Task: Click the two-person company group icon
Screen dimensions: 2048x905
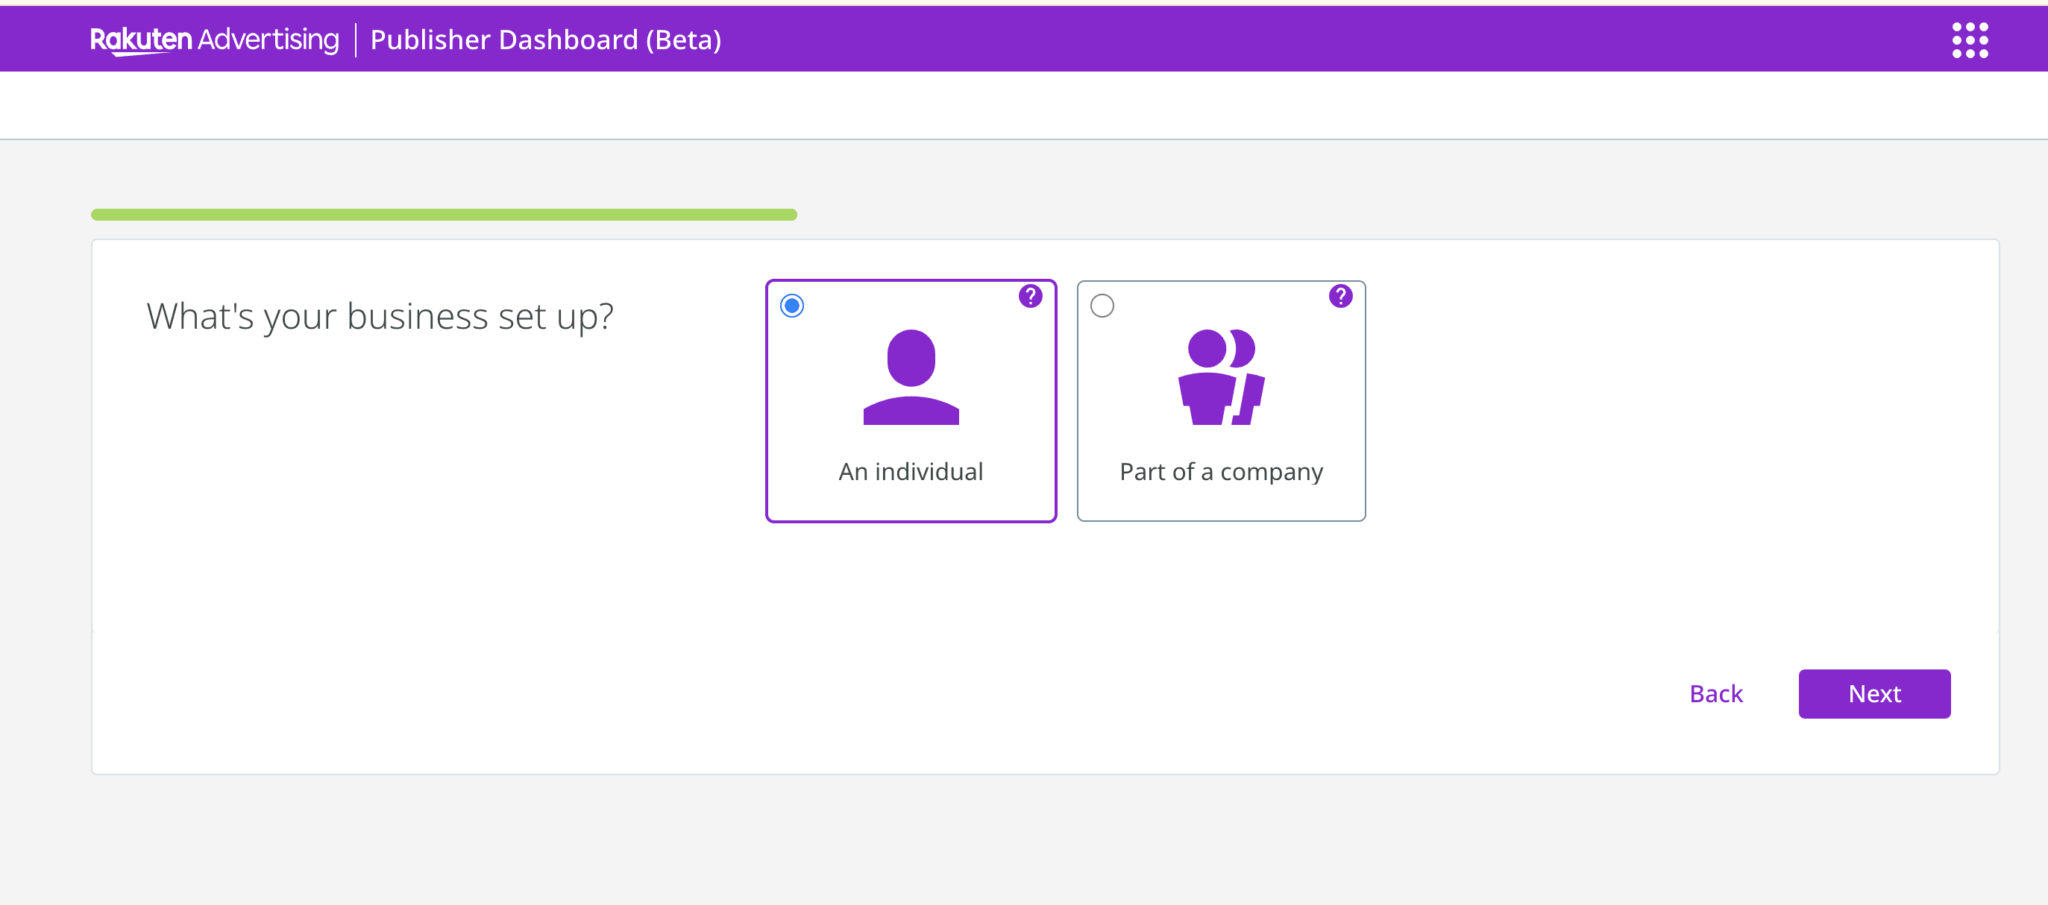Action: 1221,377
